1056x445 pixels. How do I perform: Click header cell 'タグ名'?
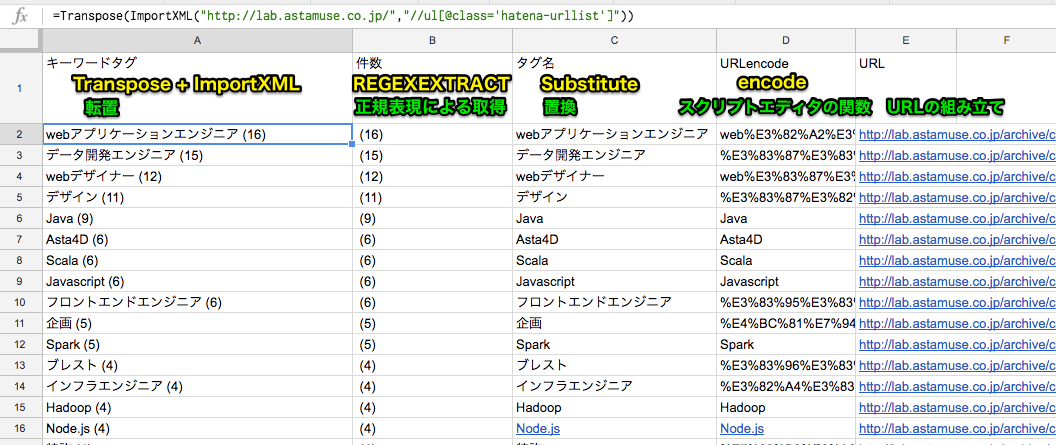(614, 88)
